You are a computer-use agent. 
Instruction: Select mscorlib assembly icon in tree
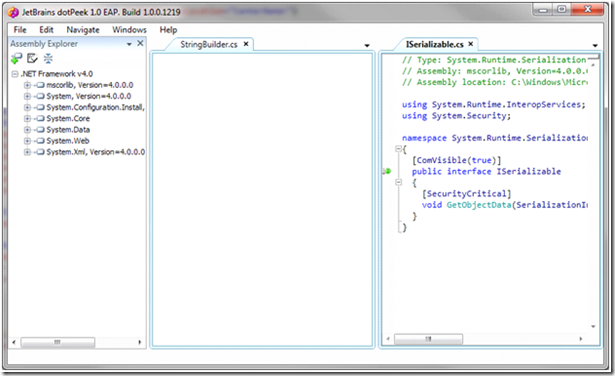[40, 85]
